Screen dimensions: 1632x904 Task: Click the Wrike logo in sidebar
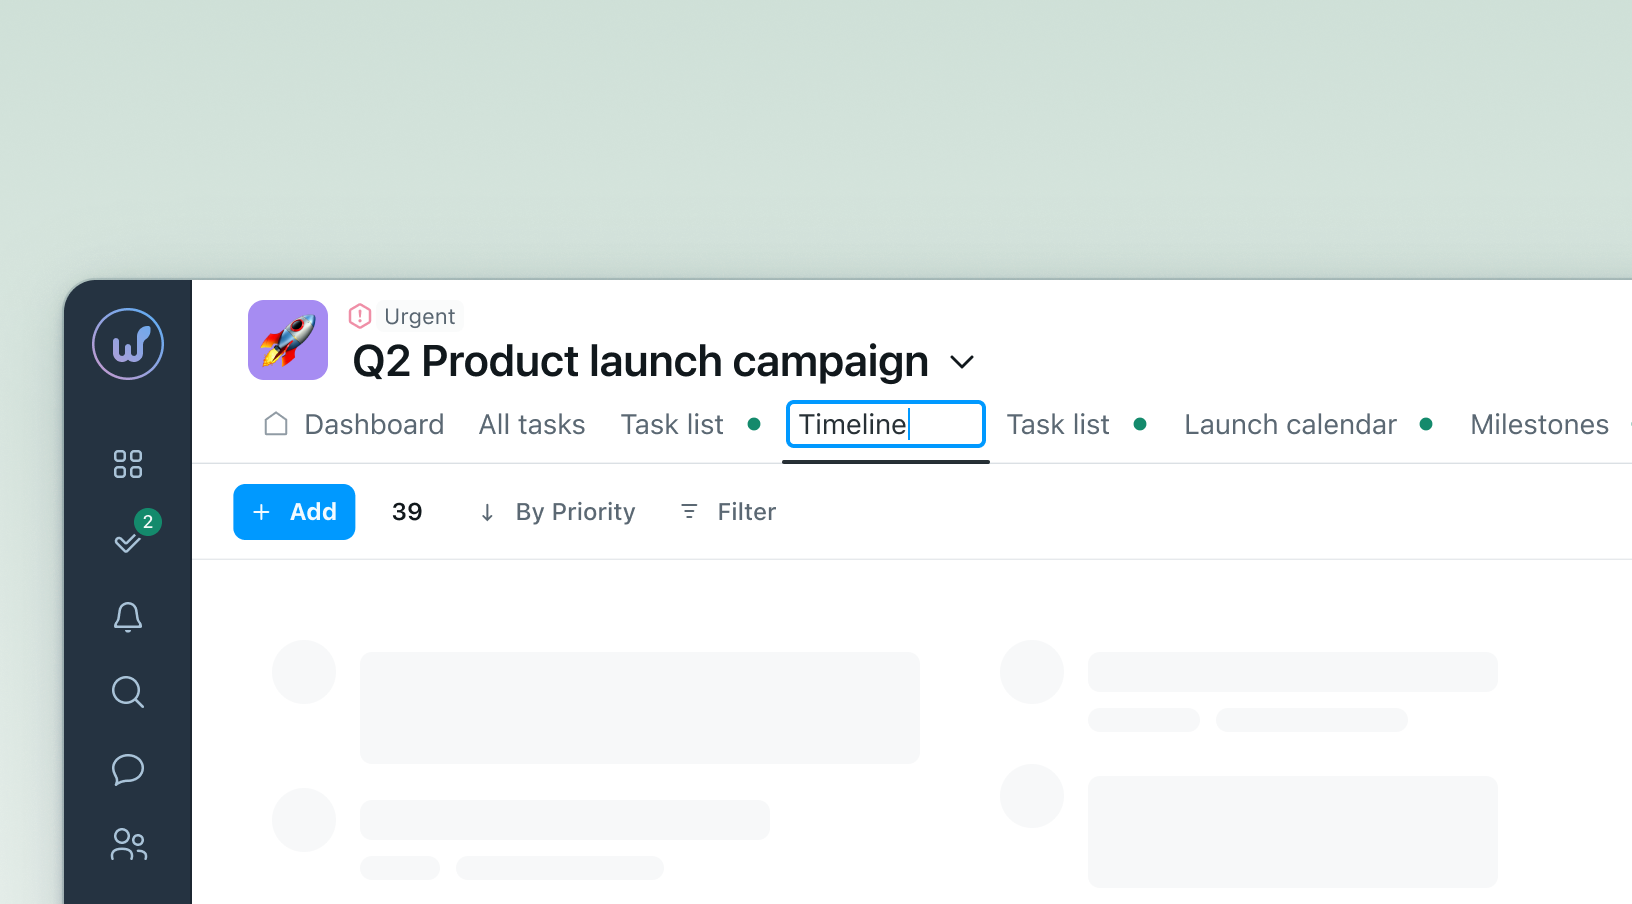[128, 344]
